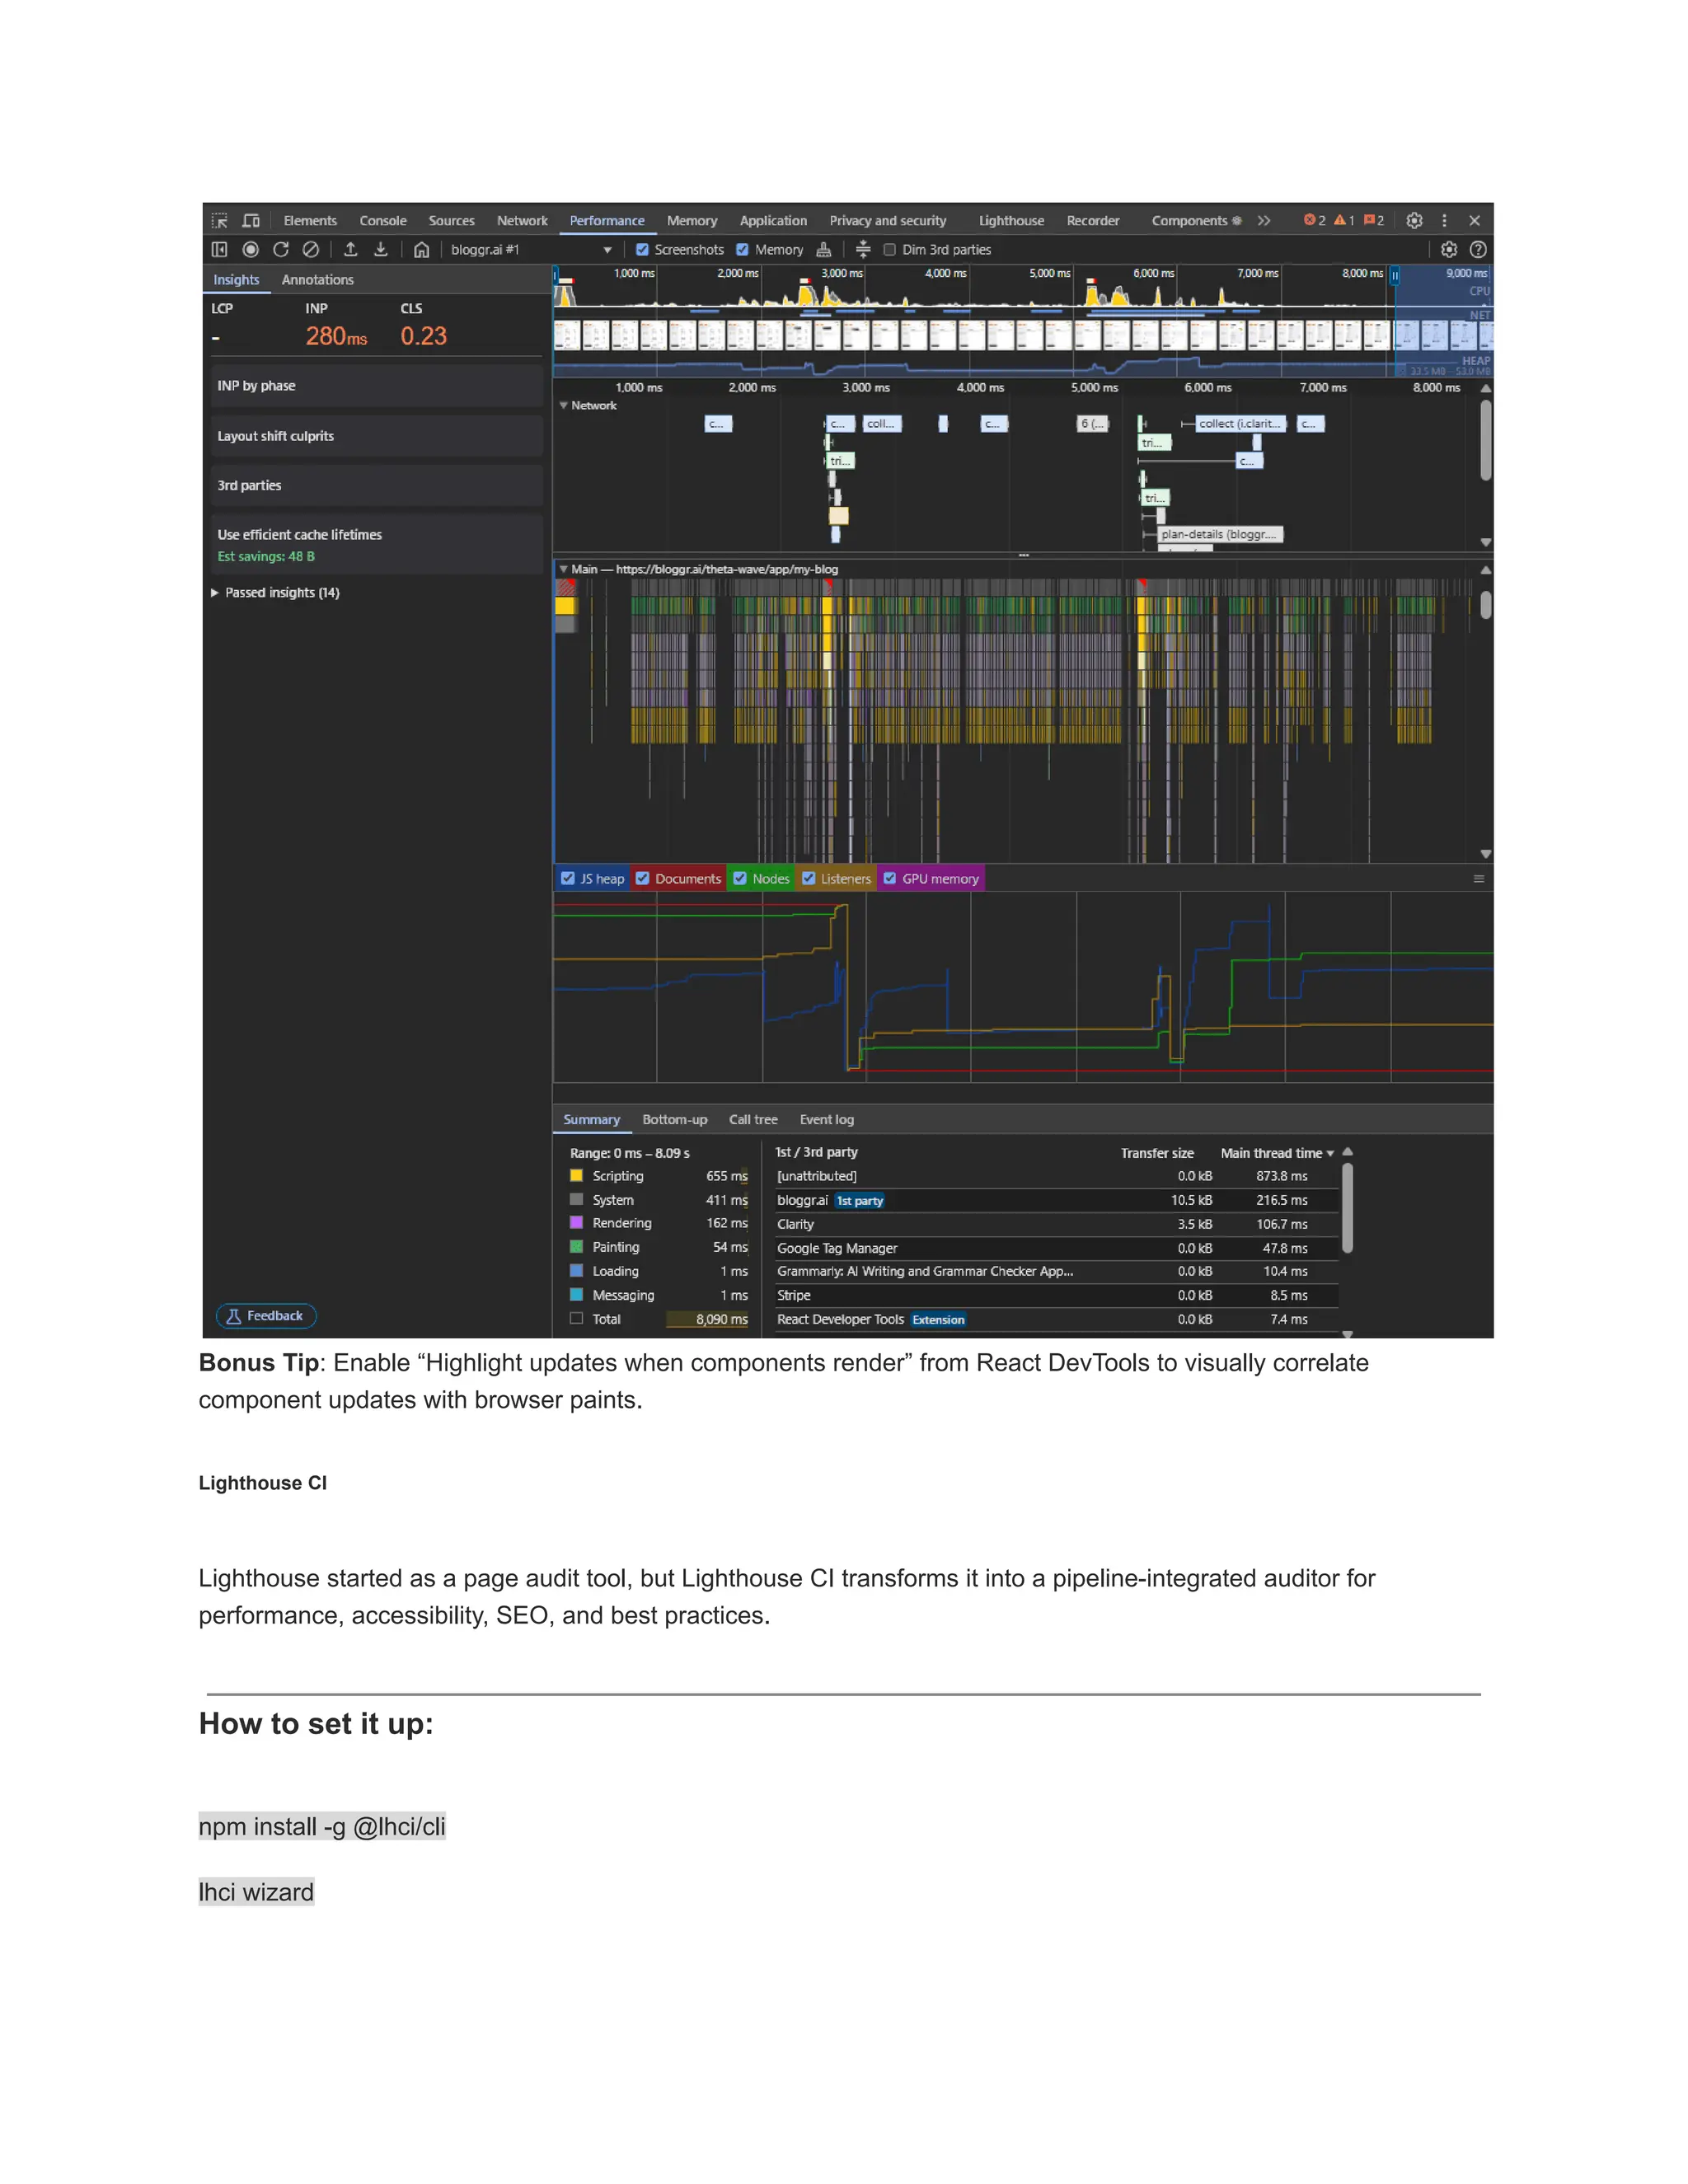
Task: Select the inspect element picker icon
Action: 220,220
